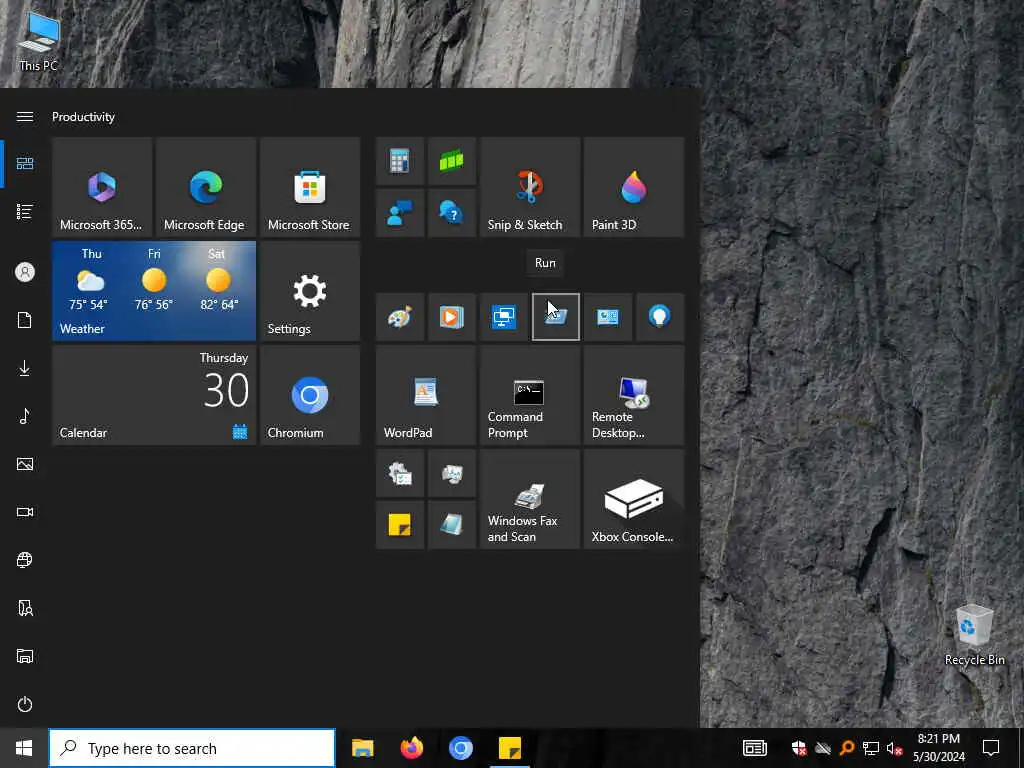Viewport: 1024px width, 768px height.
Task: Expand the Start hamburger menu
Action: 25,116
